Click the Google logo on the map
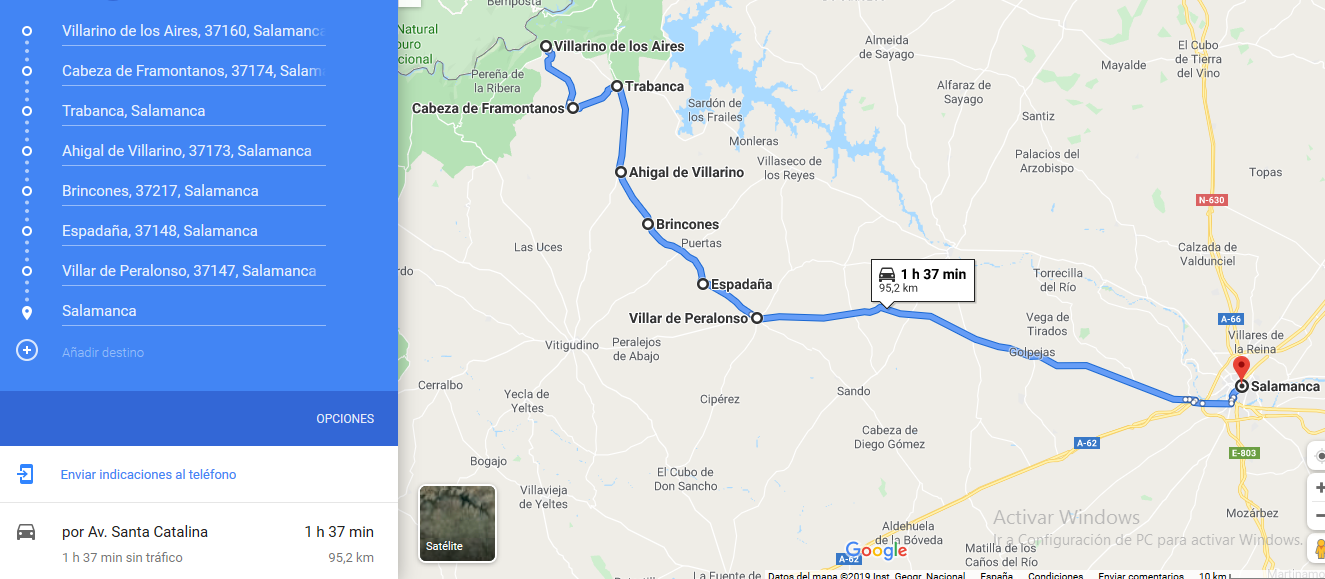This screenshot has height=579, width=1325. click(x=876, y=550)
